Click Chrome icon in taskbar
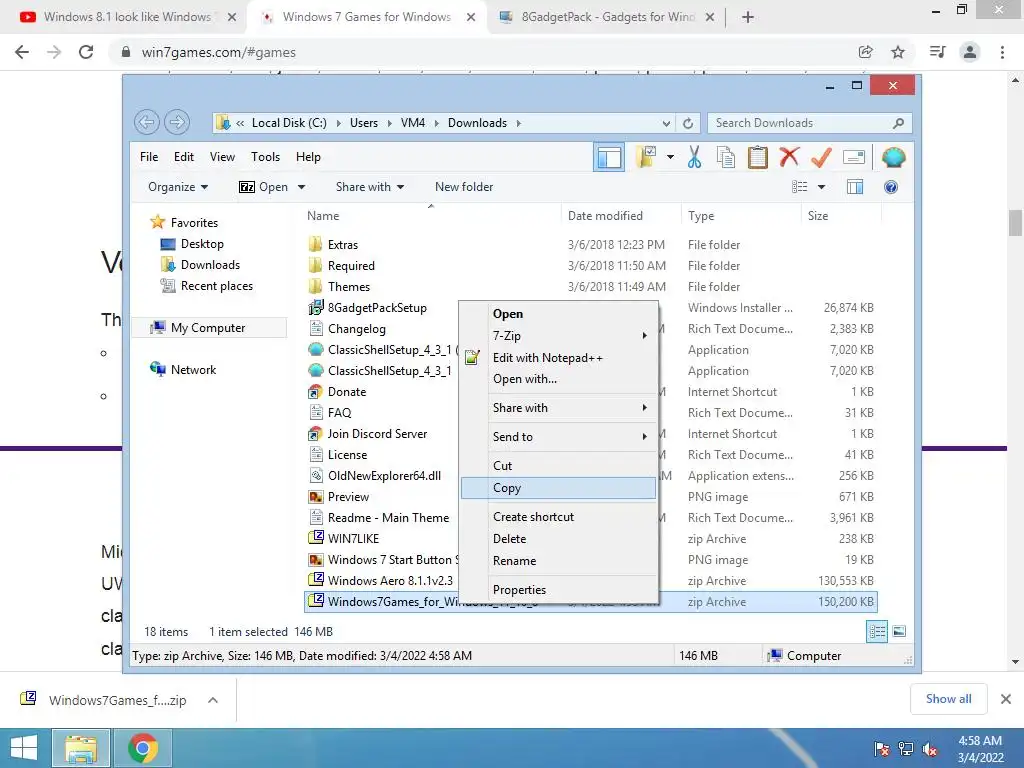 143,748
